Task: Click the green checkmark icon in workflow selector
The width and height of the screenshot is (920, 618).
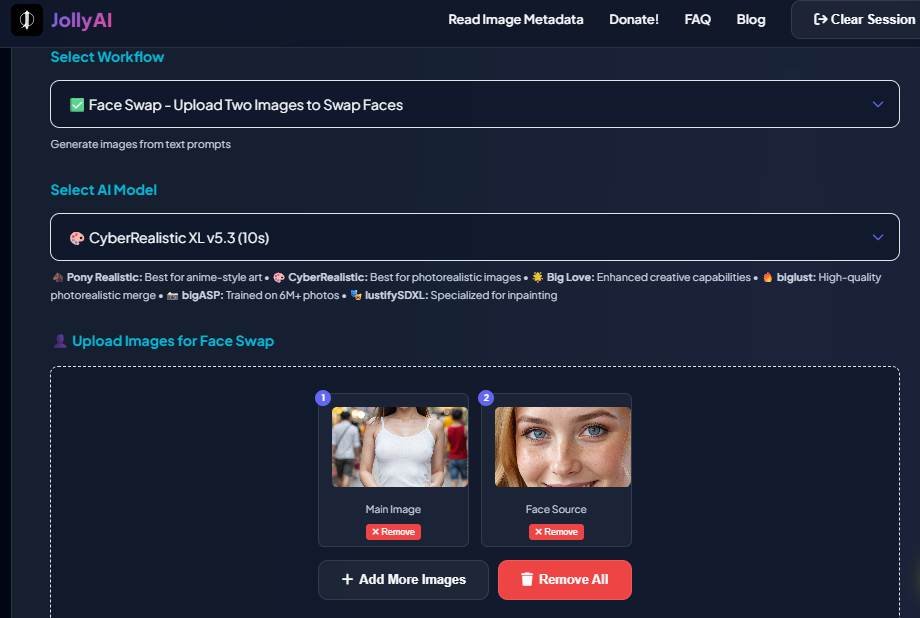Action: tap(77, 104)
